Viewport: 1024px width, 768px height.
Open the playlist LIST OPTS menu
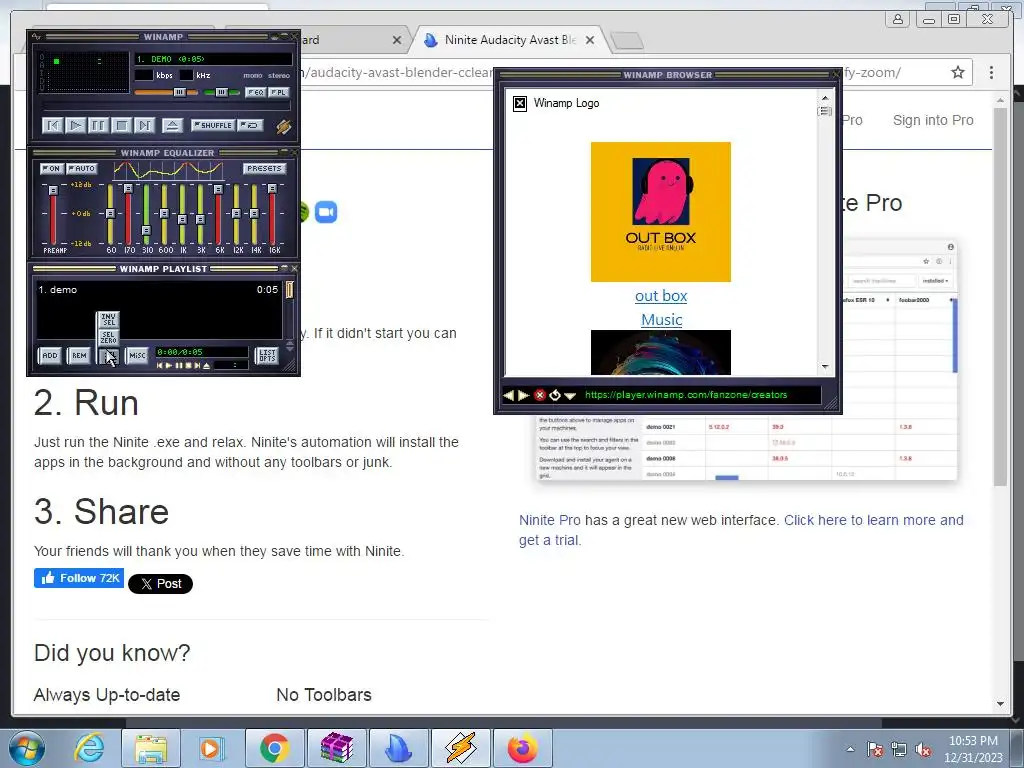pyautogui.click(x=267, y=355)
